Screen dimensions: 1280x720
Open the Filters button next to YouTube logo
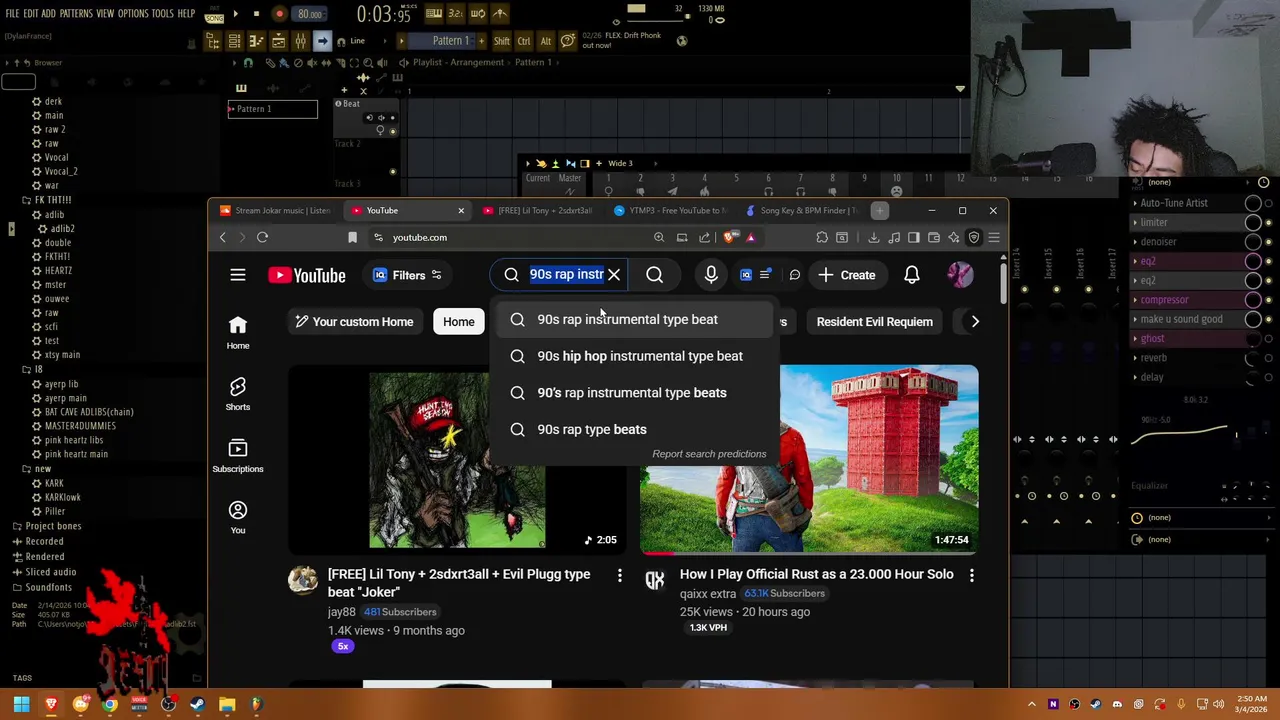tap(407, 275)
